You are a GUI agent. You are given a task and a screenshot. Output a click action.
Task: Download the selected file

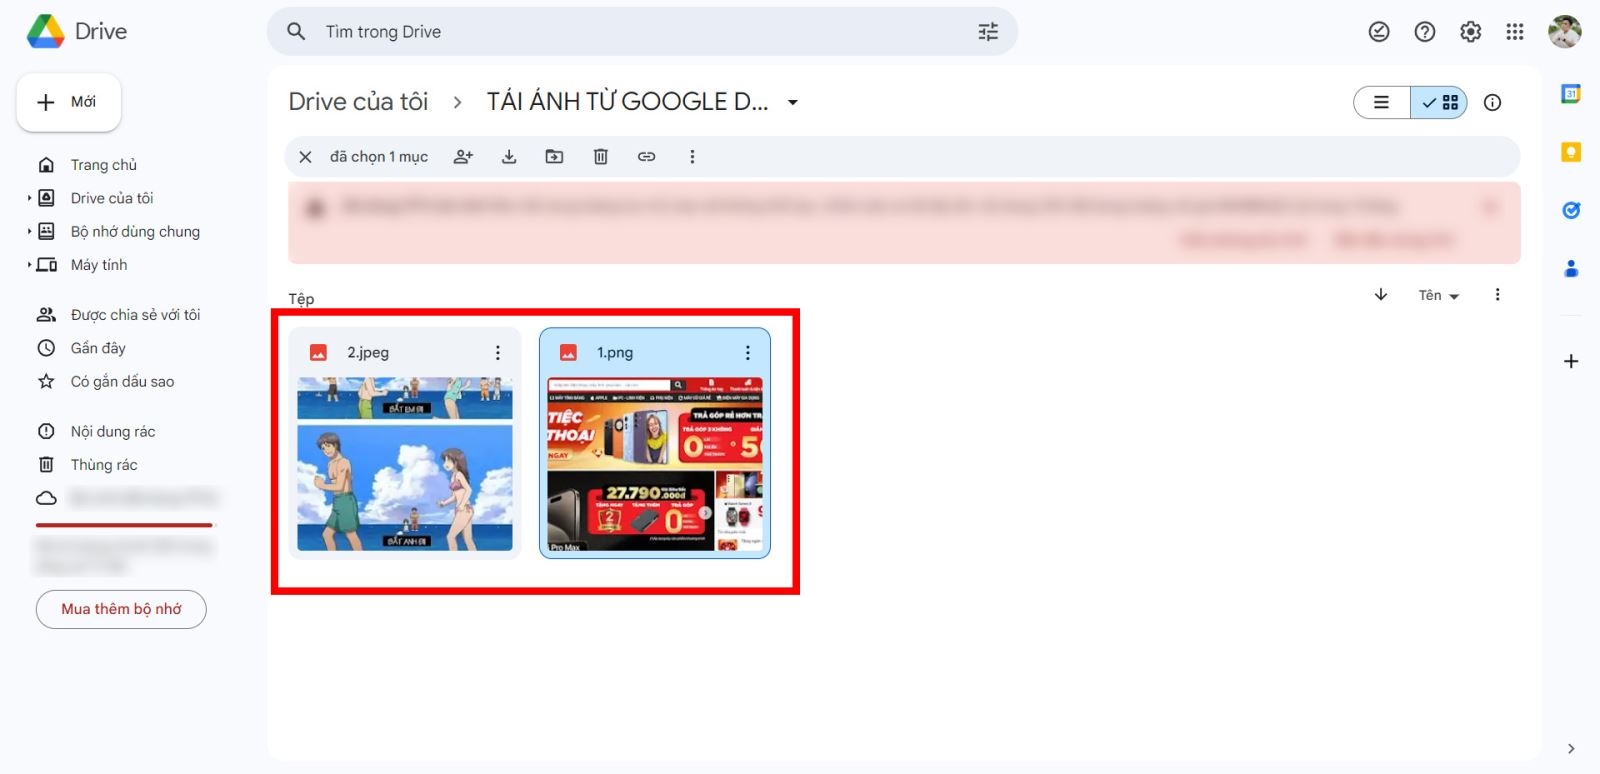[509, 157]
